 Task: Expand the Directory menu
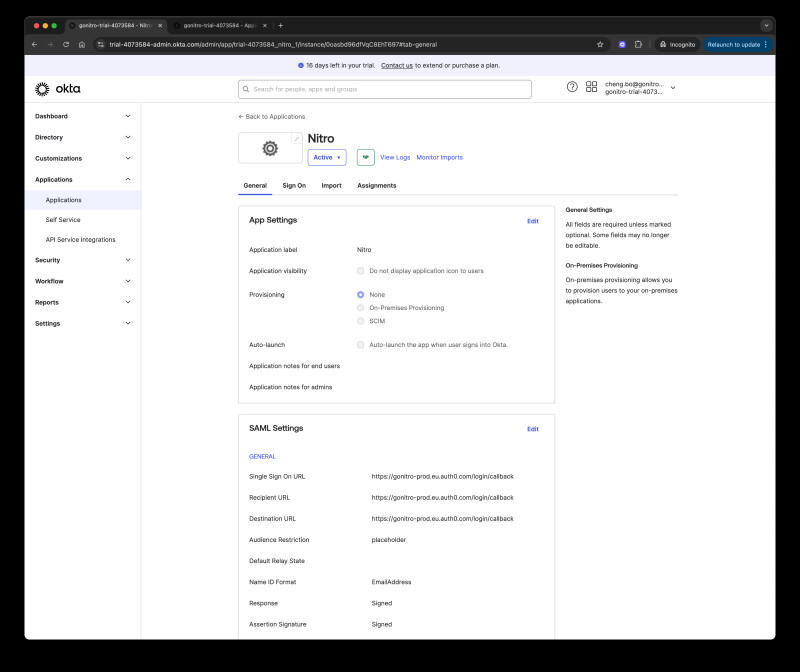coord(83,137)
